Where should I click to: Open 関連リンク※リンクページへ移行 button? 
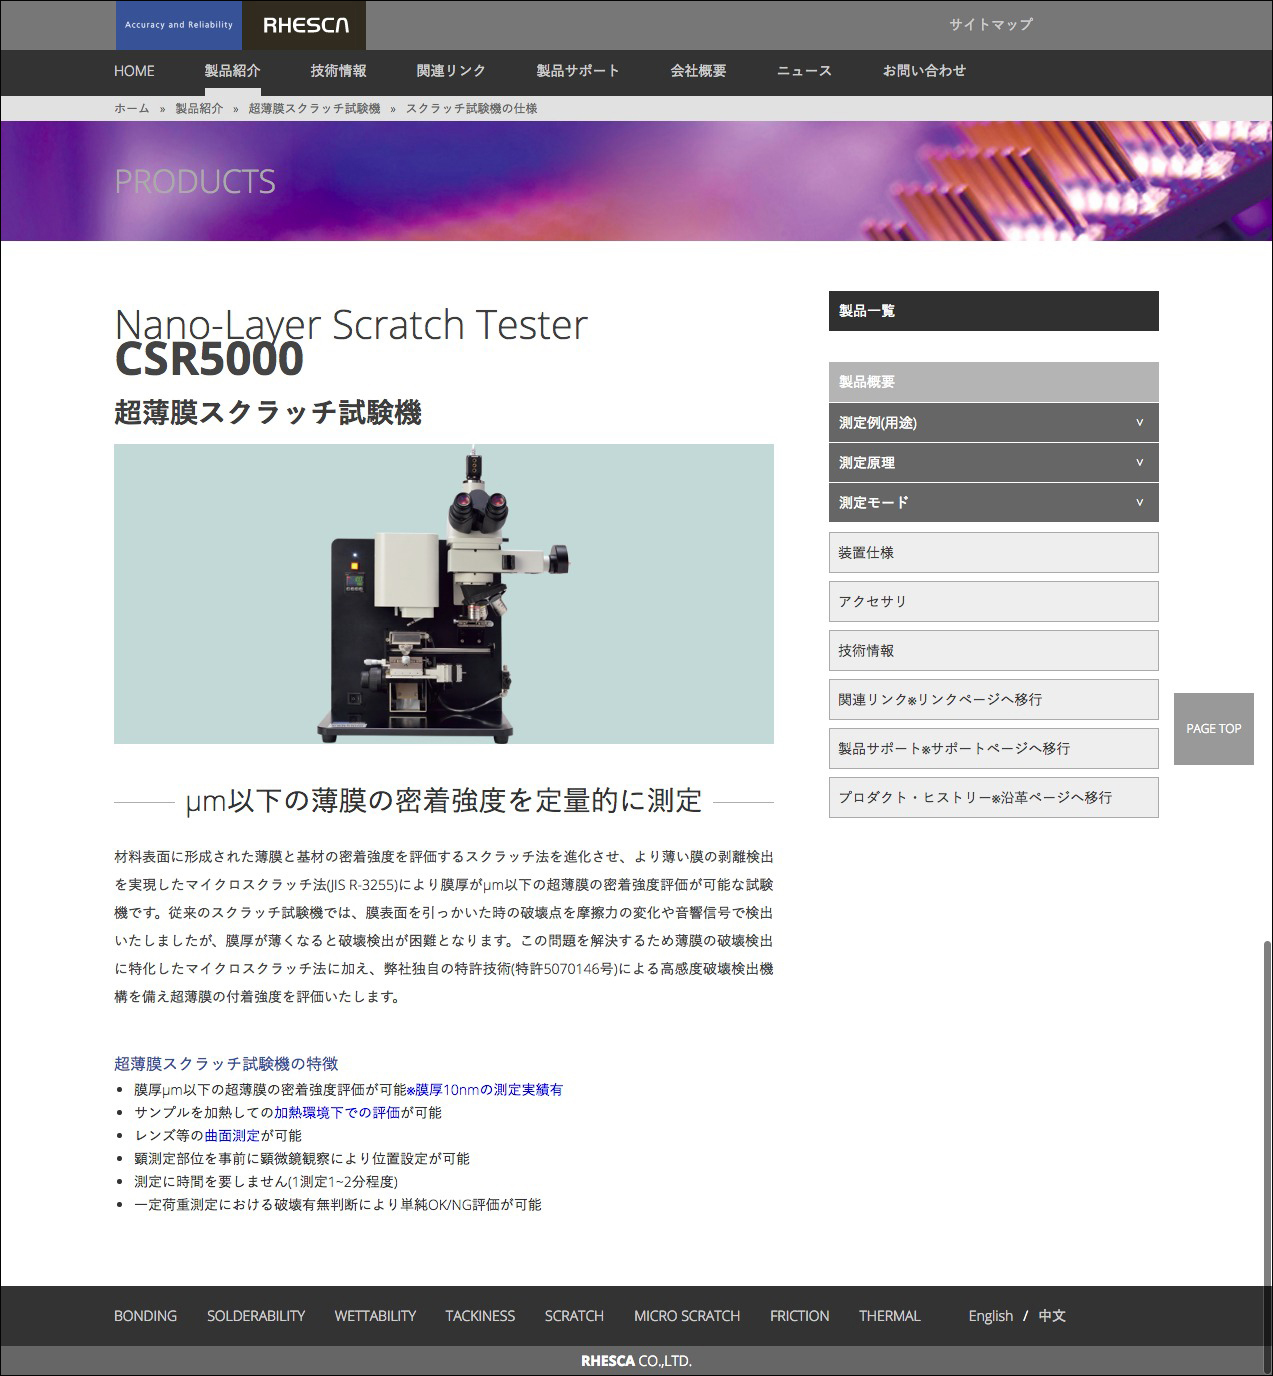[994, 699]
